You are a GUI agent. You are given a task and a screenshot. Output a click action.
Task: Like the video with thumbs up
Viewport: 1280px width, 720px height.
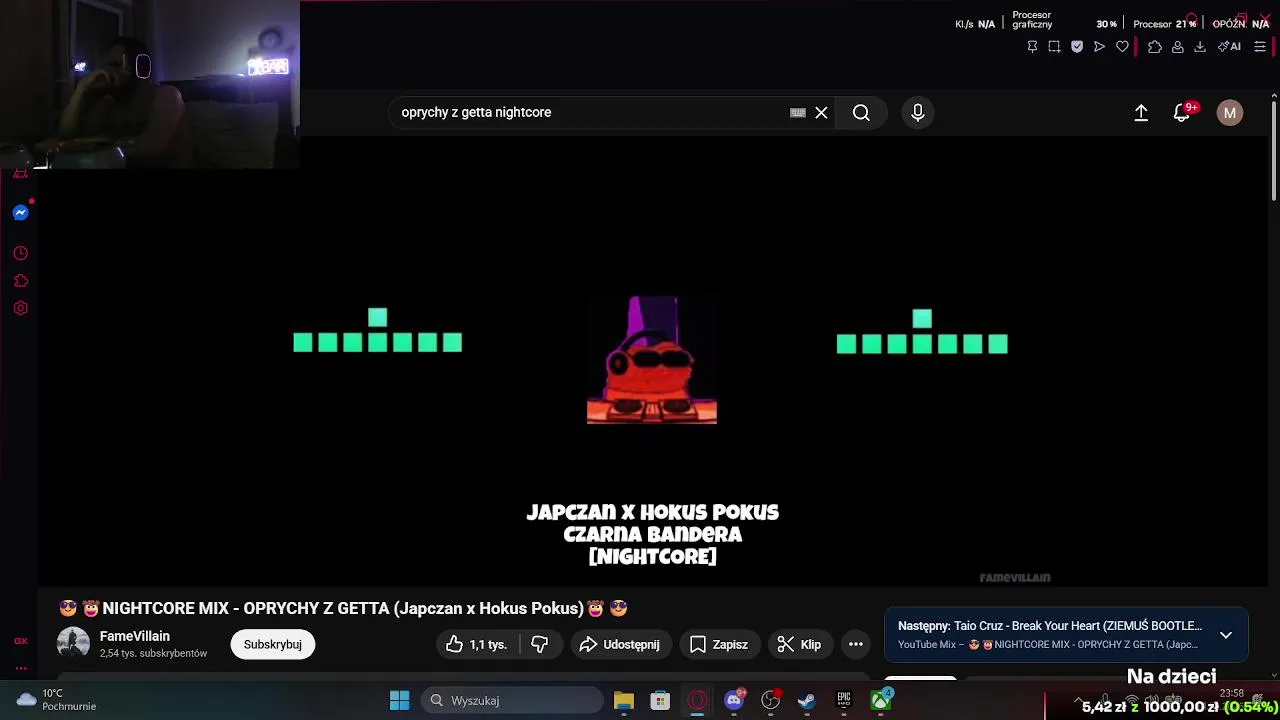click(477, 645)
